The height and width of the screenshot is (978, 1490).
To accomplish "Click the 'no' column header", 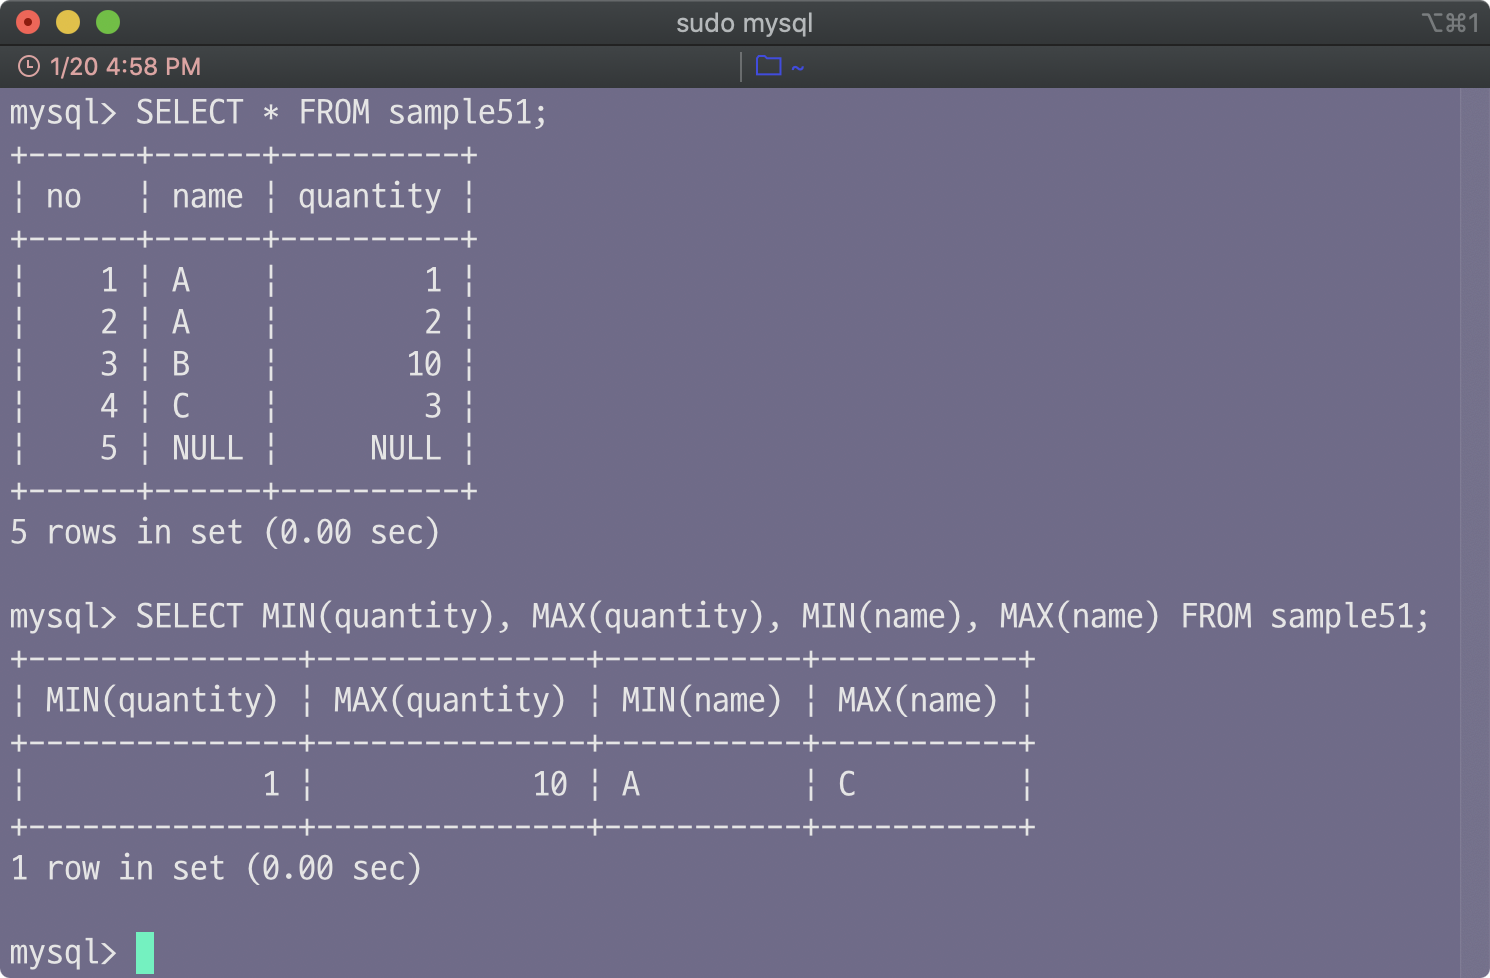I will pyautogui.click(x=64, y=196).
